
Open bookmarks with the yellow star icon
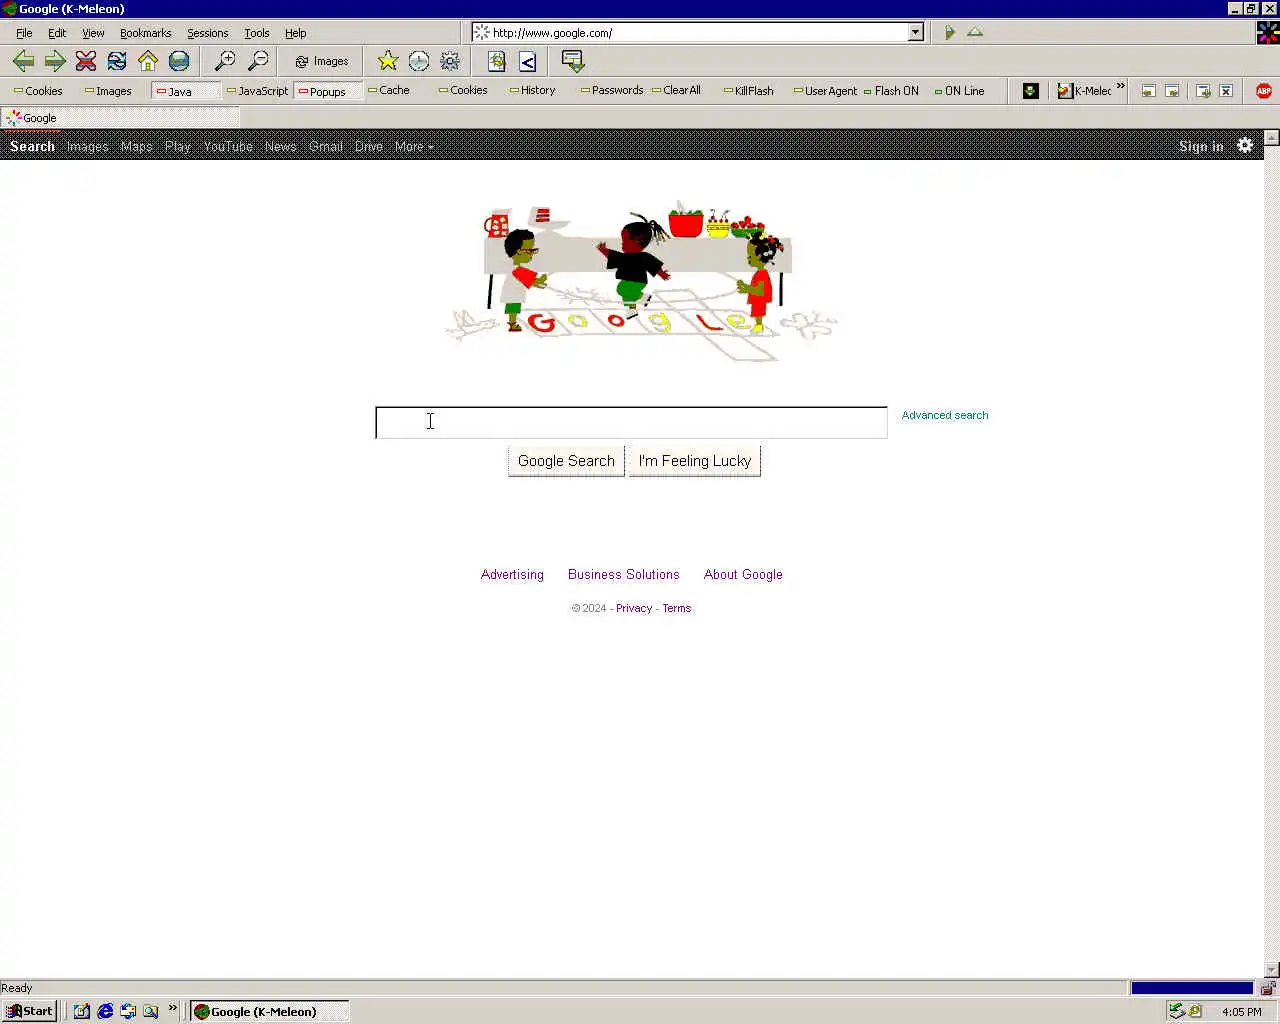pyautogui.click(x=388, y=61)
